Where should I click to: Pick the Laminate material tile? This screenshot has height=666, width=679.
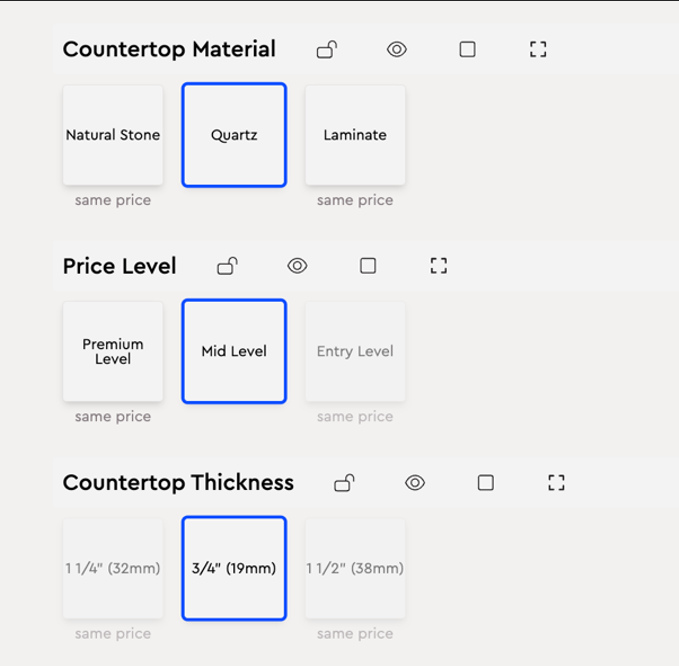pyautogui.click(x=355, y=135)
